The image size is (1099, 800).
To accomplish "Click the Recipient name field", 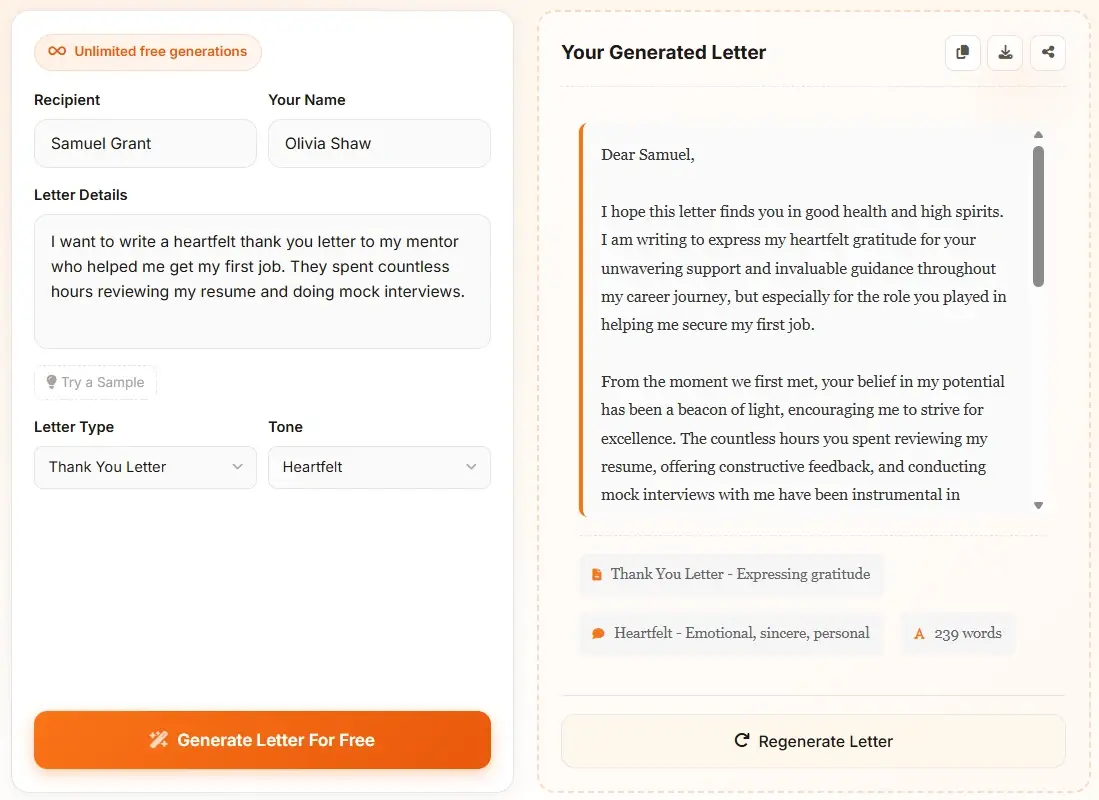I will (145, 144).
